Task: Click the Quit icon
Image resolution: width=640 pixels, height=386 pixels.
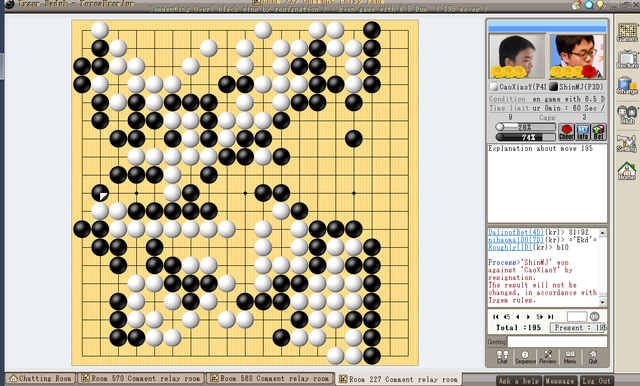Action: (x=593, y=357)
